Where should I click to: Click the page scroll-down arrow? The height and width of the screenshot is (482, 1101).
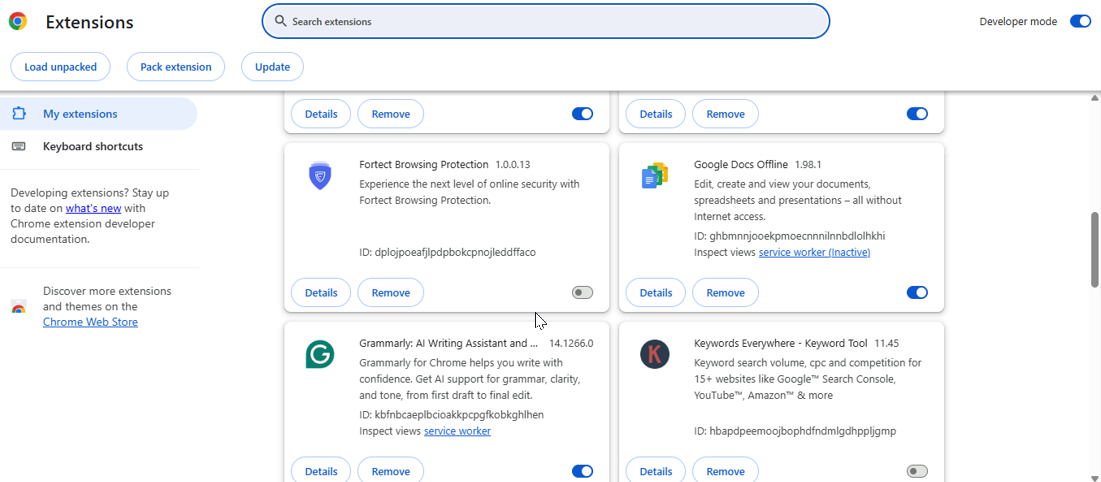pyautogui.click(x=1094, y=477)
